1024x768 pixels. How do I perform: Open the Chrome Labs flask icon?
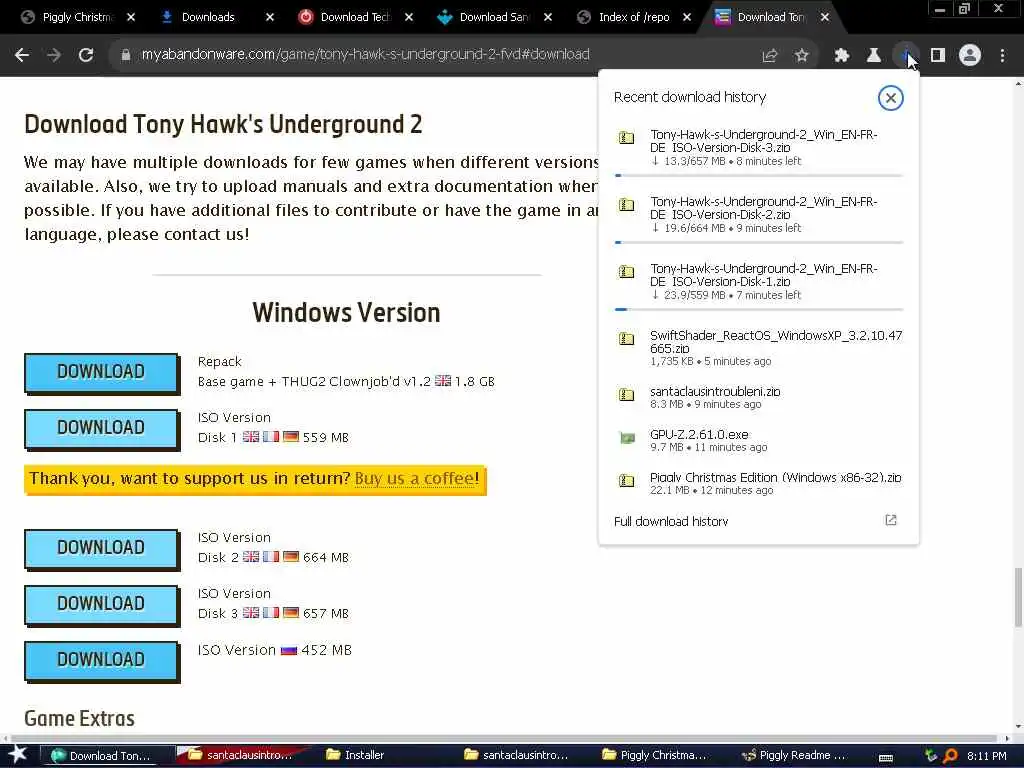874,56
